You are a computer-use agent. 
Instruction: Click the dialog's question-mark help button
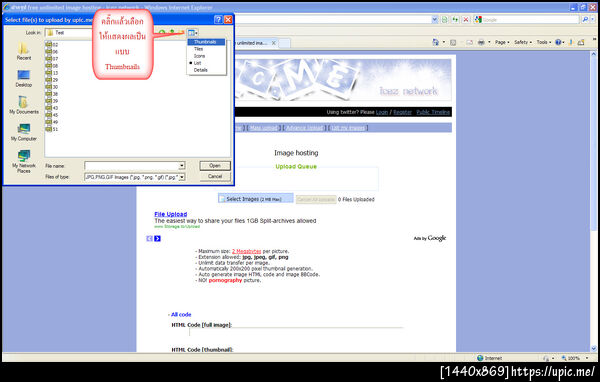pyautogui.click(x=218, y=20)
